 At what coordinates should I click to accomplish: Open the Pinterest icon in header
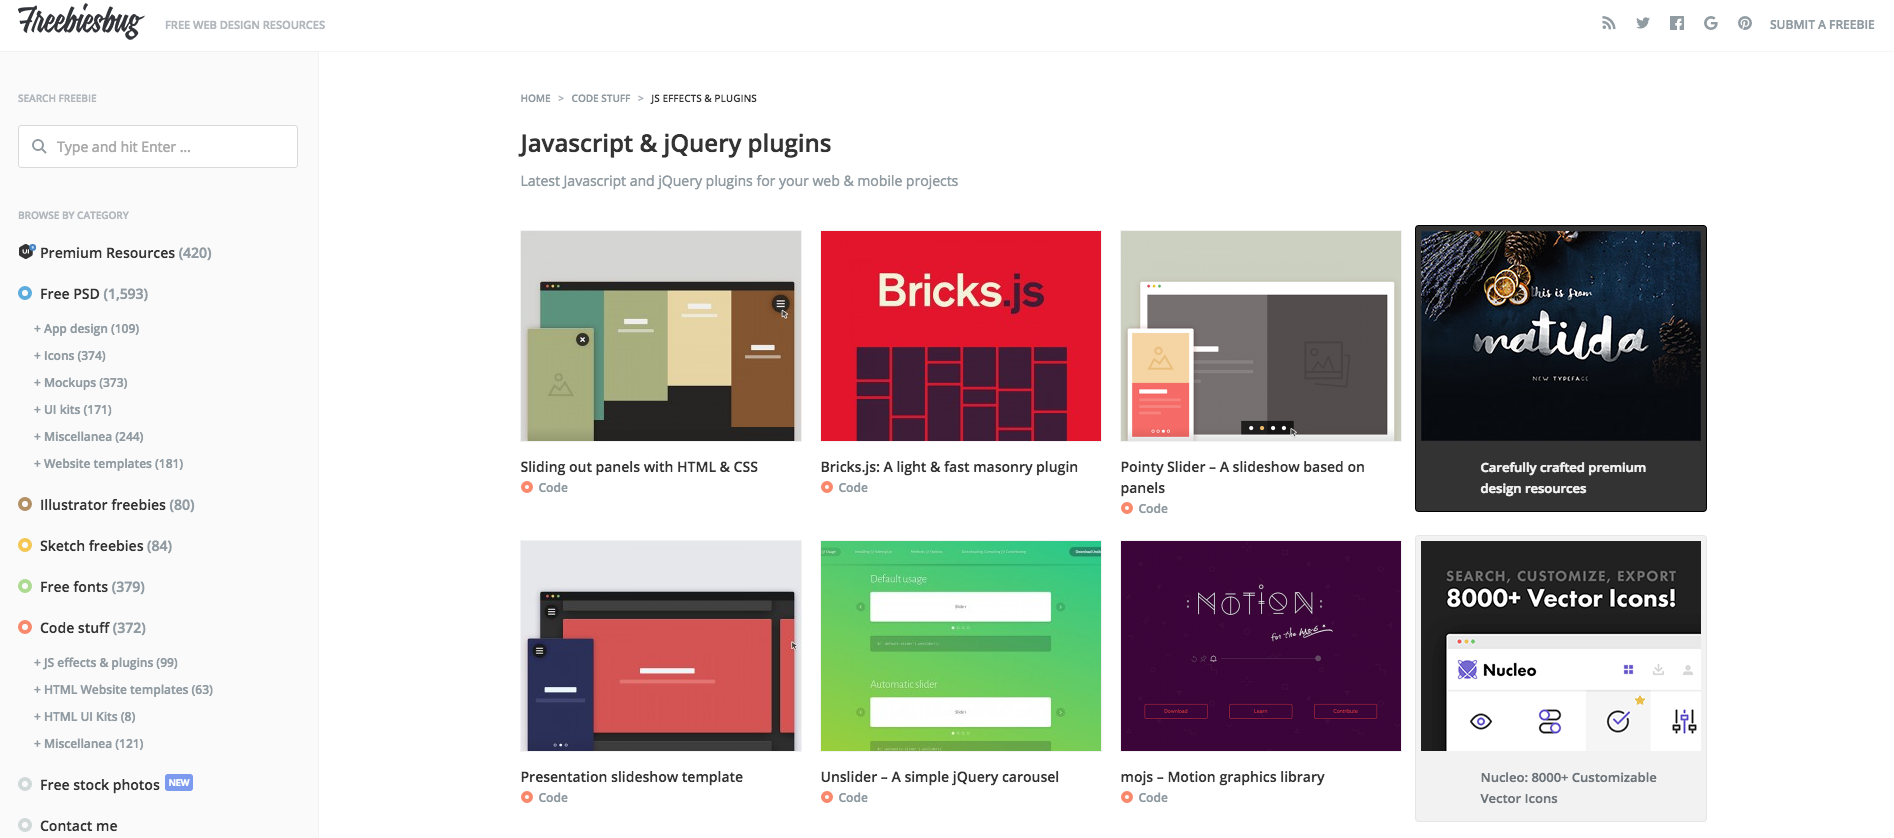click(1745, 23)
